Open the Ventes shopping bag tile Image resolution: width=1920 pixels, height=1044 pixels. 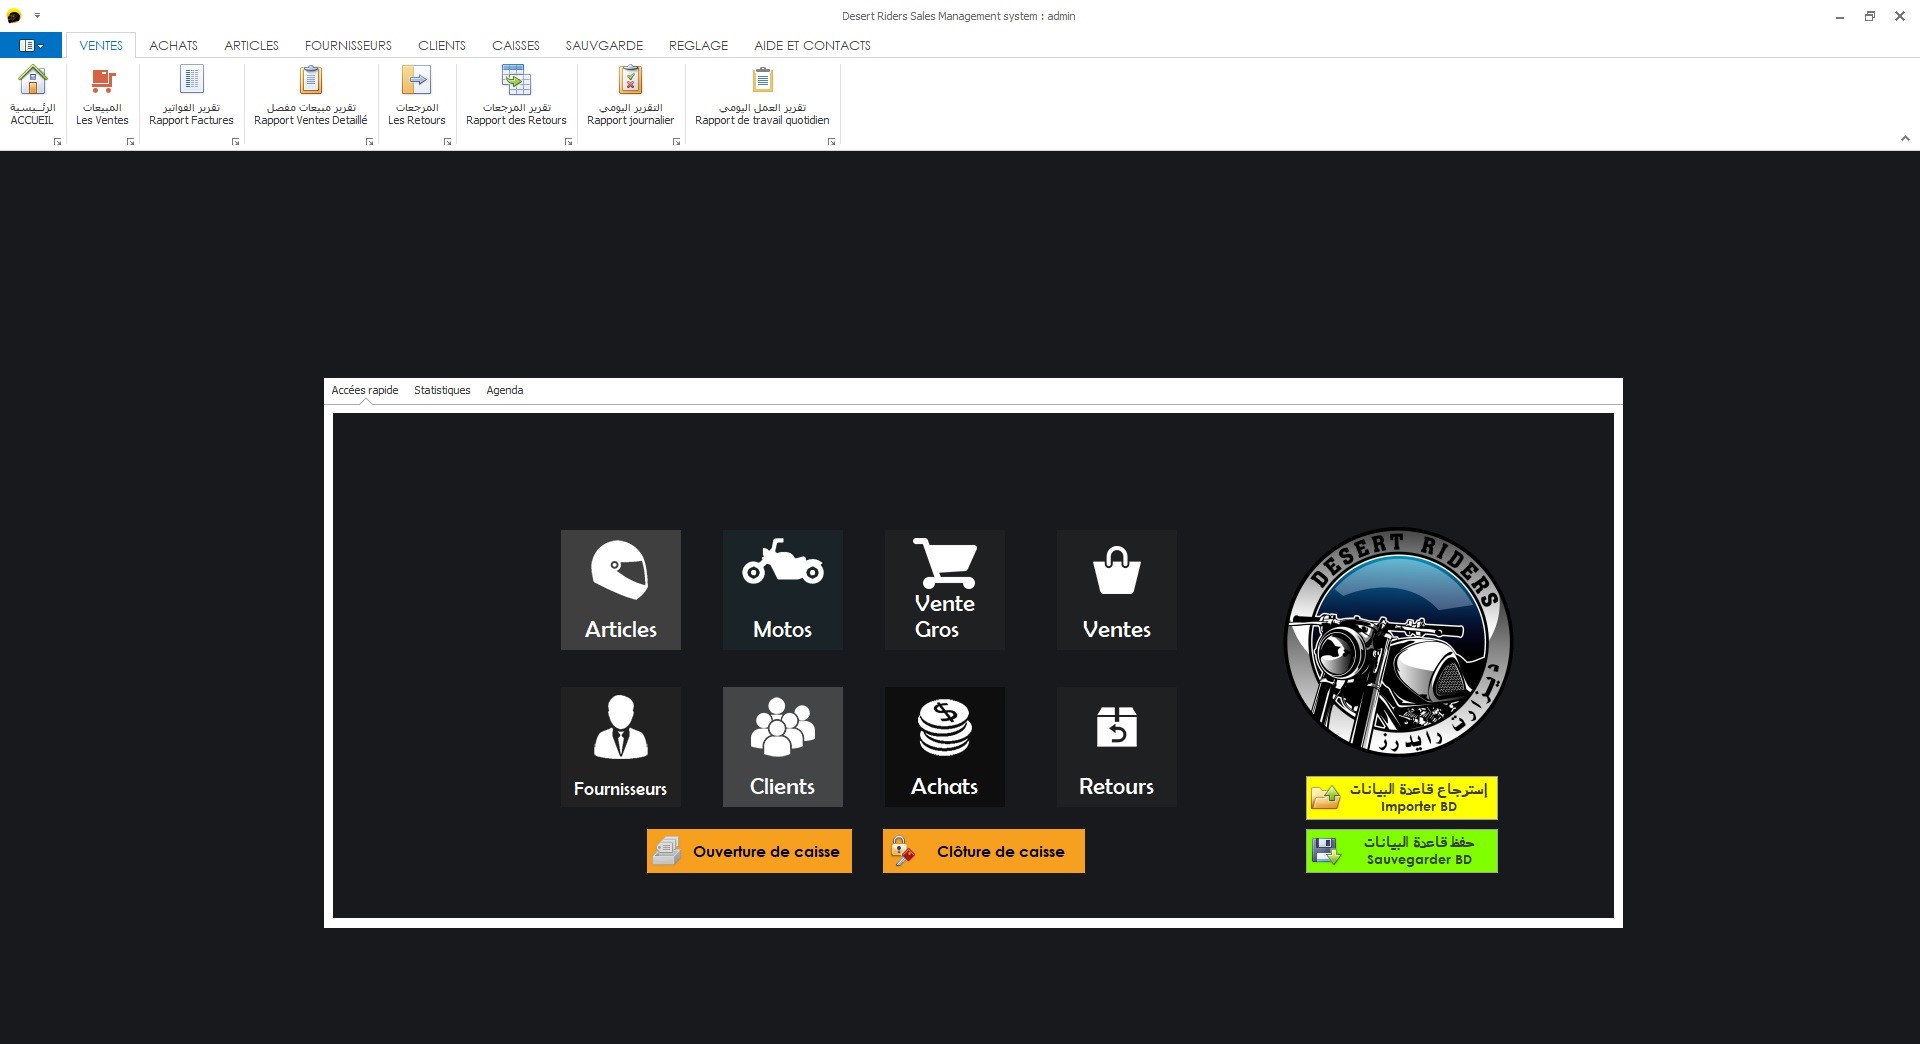pyautogui.click(x=1117, y=590)
